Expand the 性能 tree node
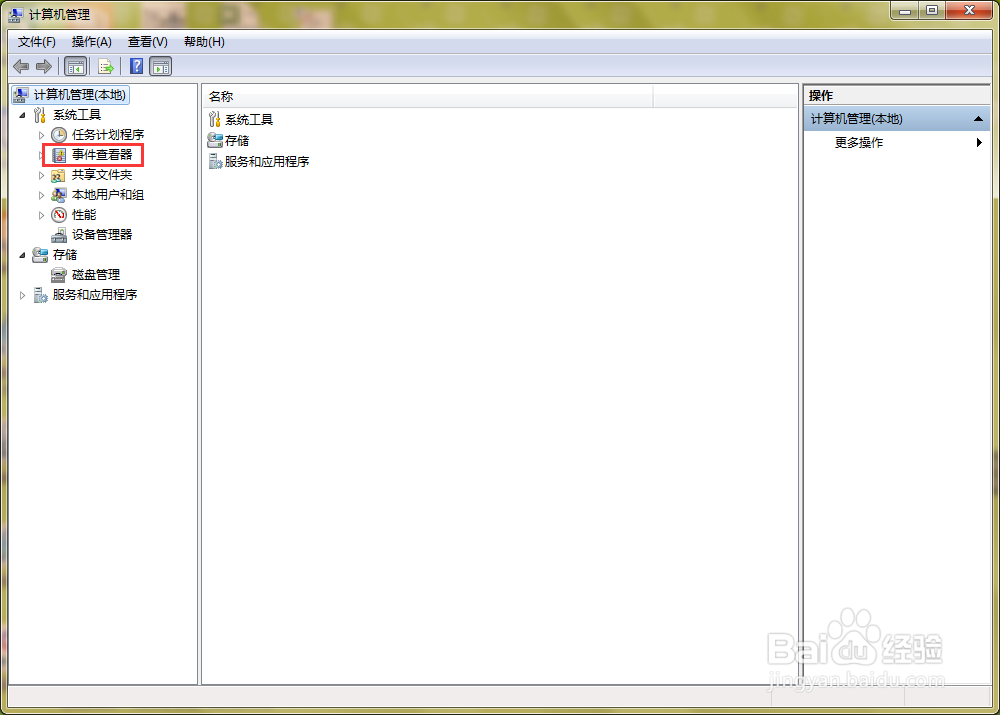Screen dimensions: 1000x715 41,216
